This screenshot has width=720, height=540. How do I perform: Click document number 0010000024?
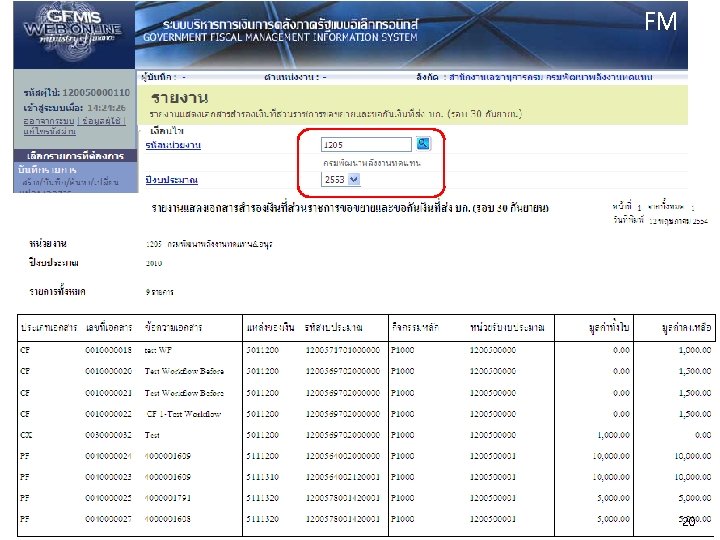(108, 456)
